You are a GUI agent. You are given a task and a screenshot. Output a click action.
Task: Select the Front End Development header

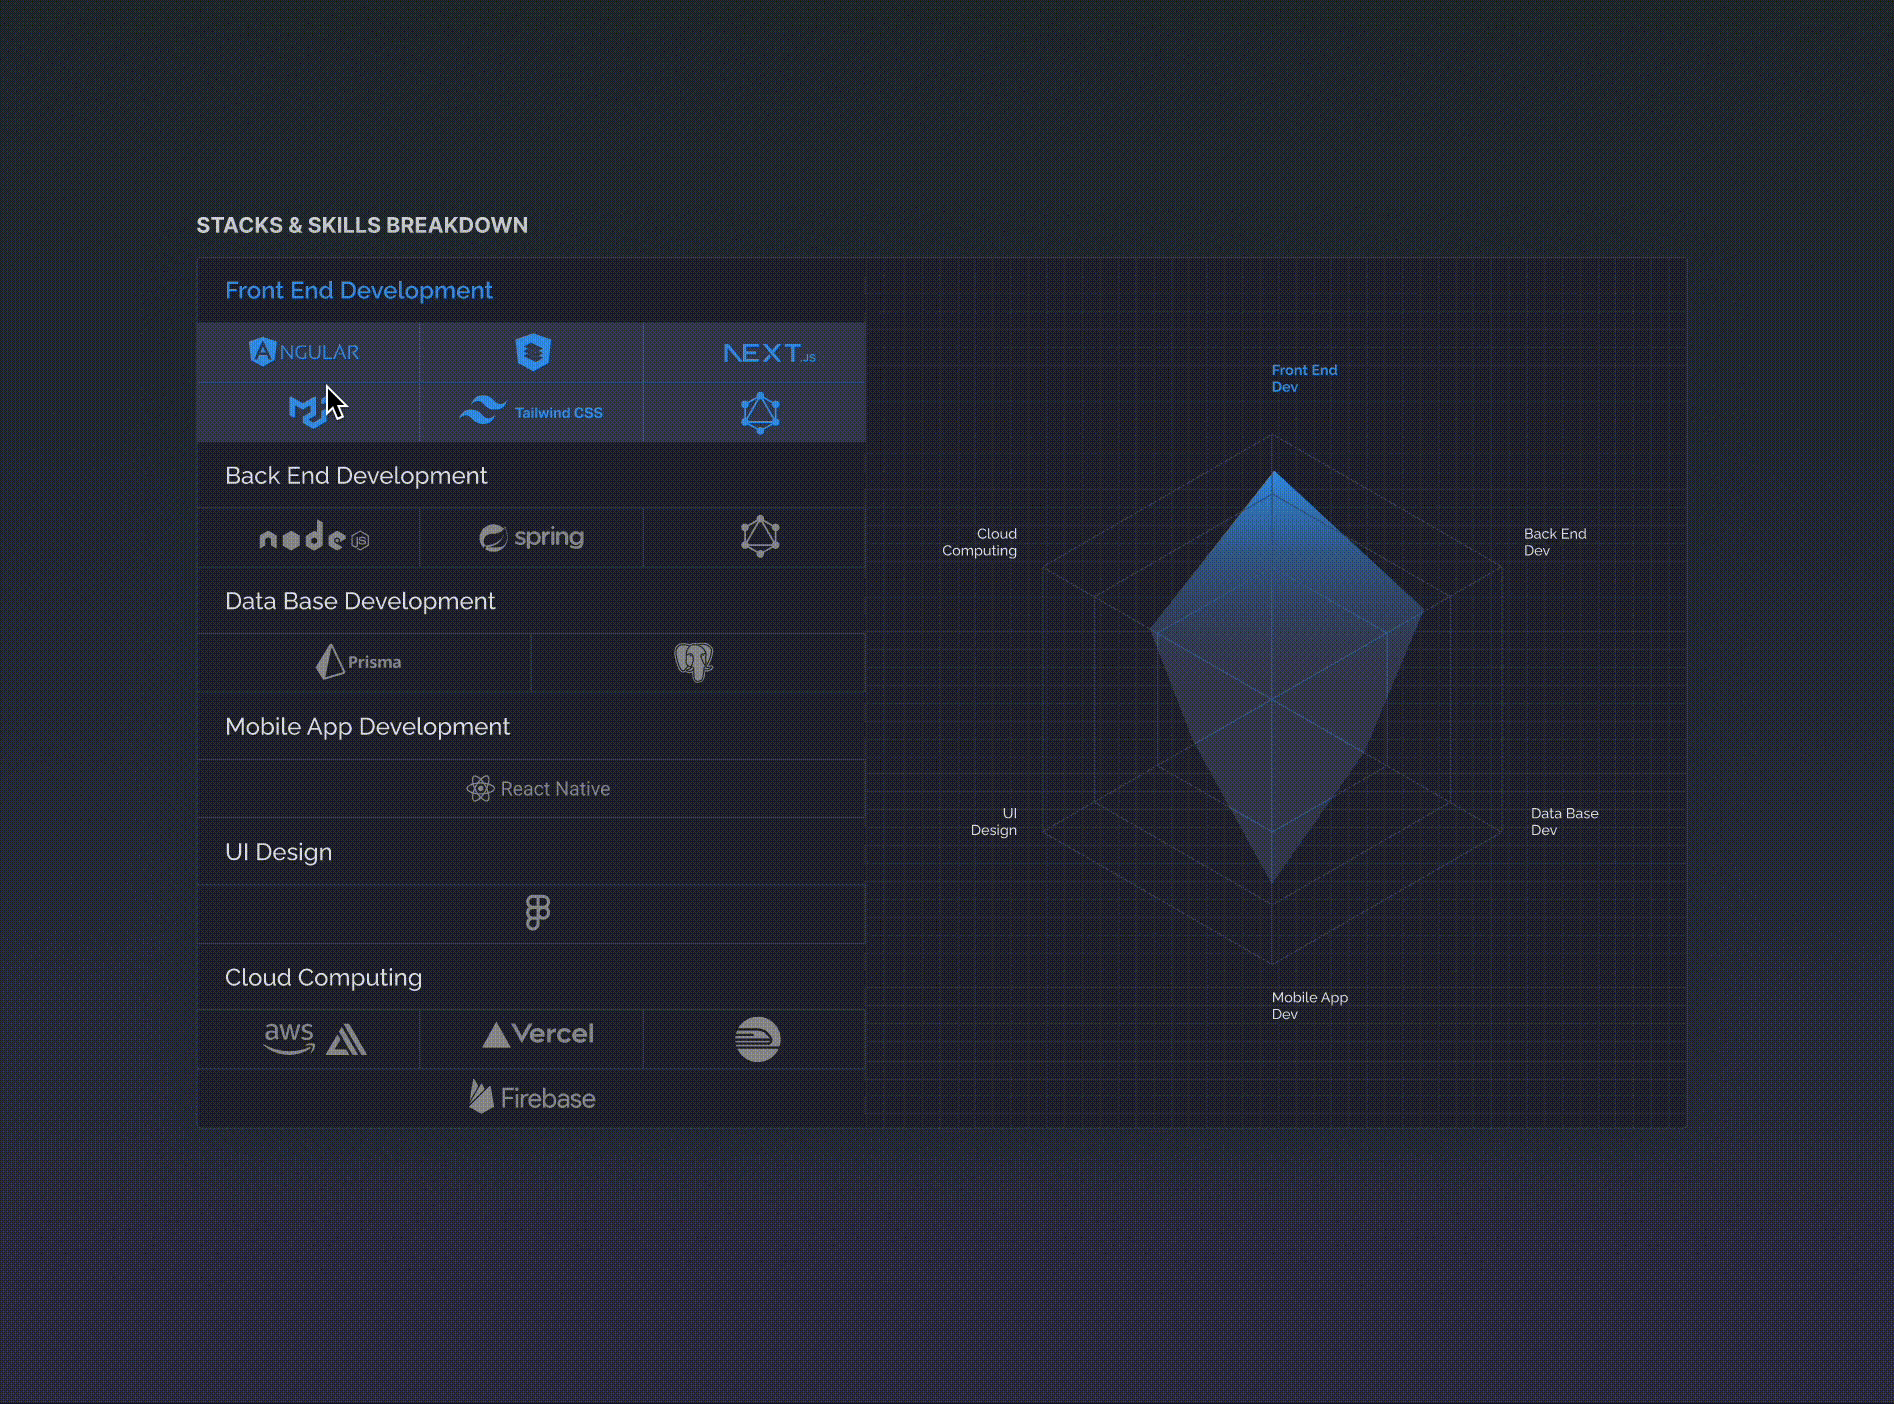(x=359, y=290)
